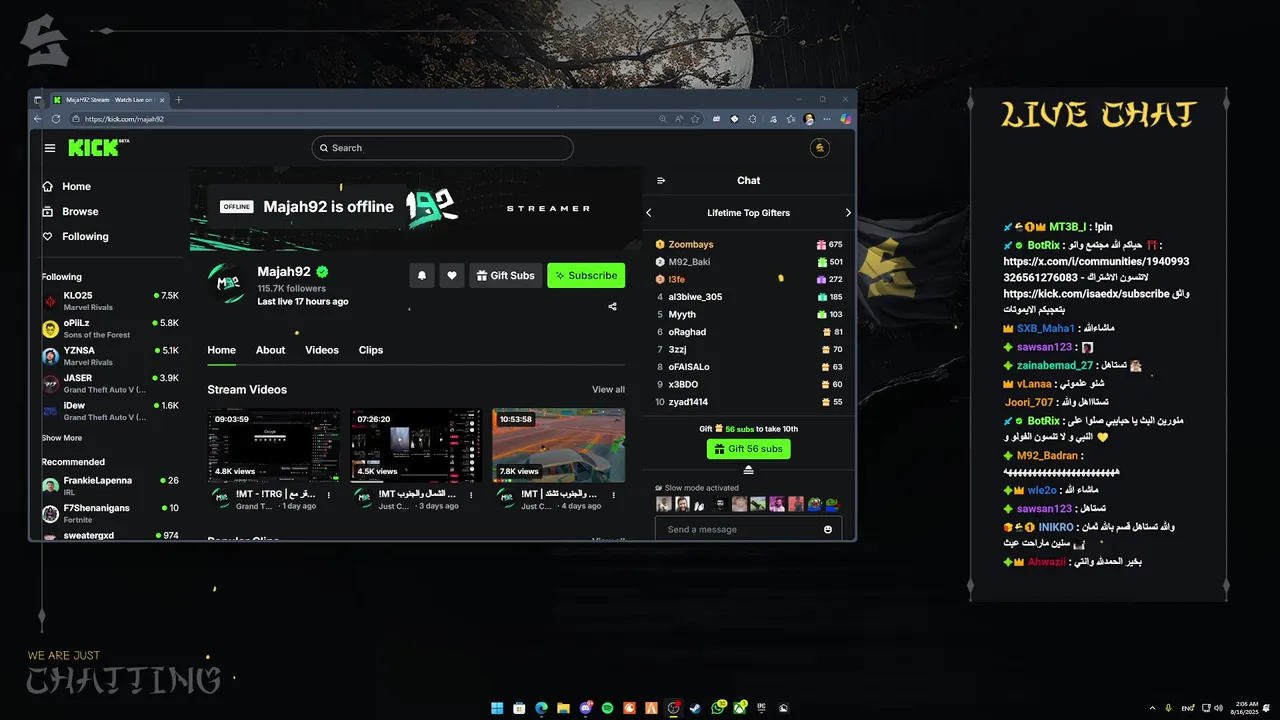This screenshot has width=1280, height=720.
Task: Open Spotify from the taskbar
Action: (x=607, y=708)
